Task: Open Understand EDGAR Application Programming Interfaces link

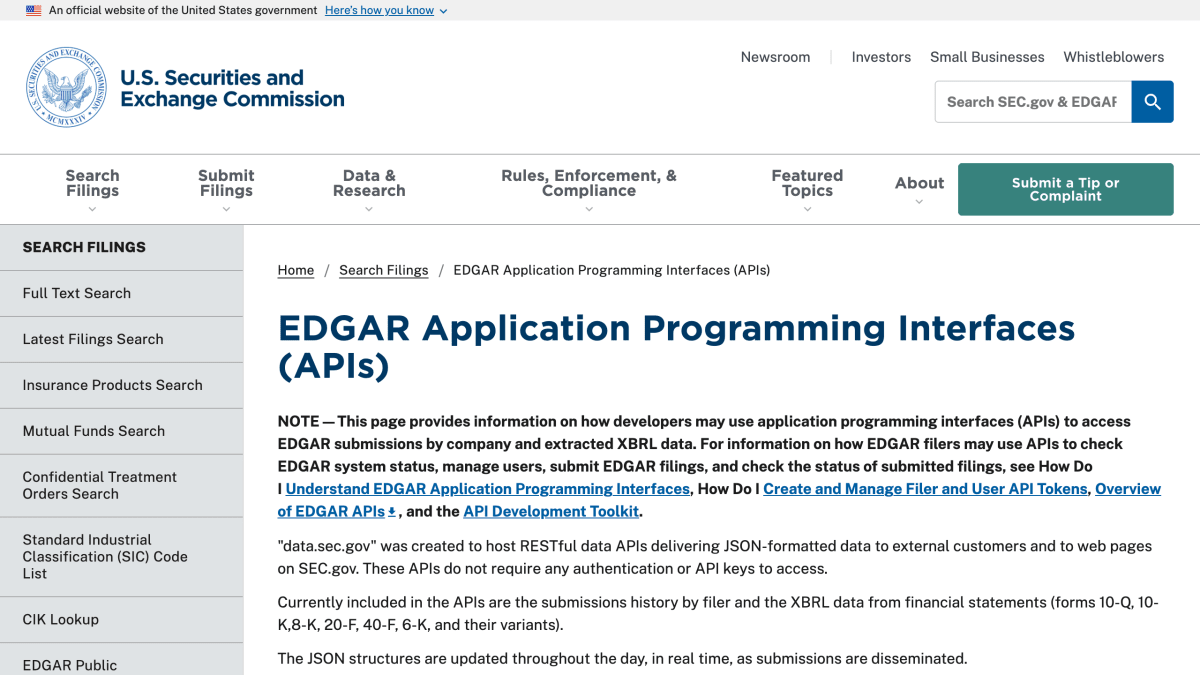Action: point(488,489)
